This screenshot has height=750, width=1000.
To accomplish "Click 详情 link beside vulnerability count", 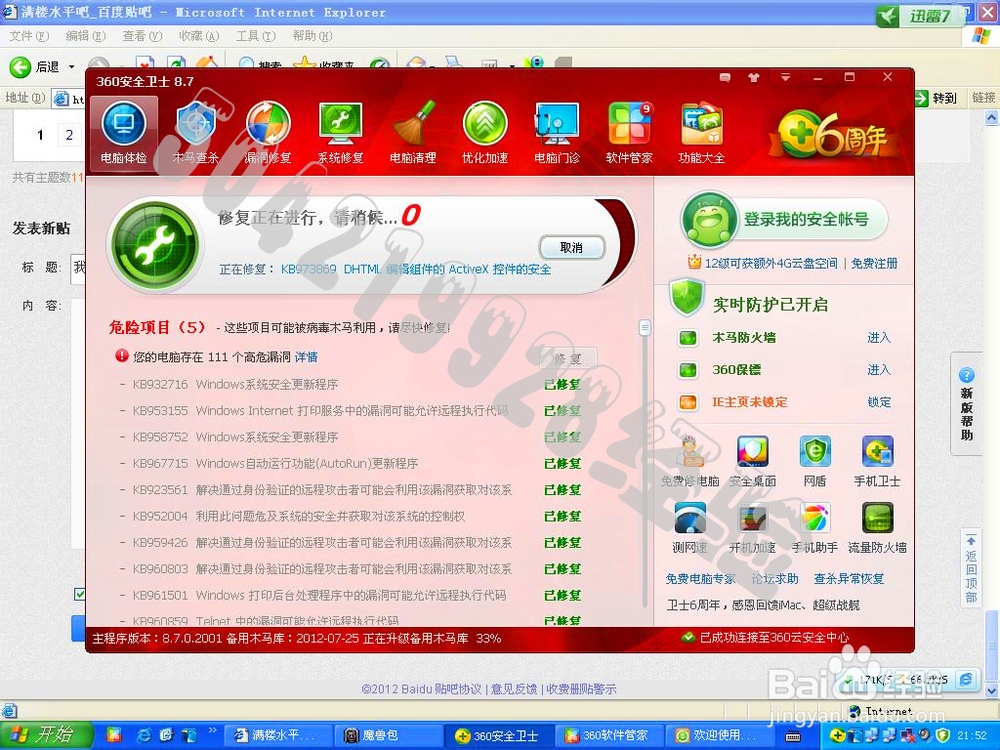I will tap(306, 357).
